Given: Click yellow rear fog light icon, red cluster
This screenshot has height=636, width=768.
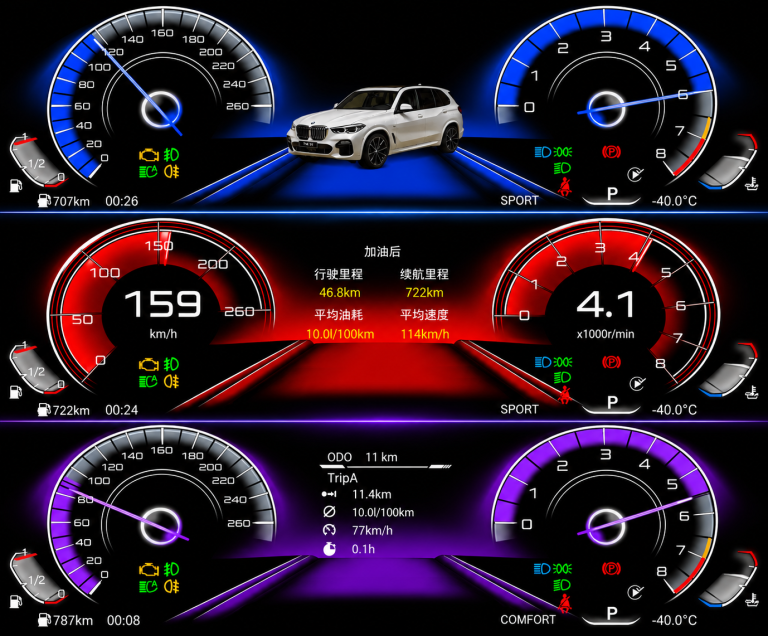Looking at the screenshot, I should click(x=171, y=381).
